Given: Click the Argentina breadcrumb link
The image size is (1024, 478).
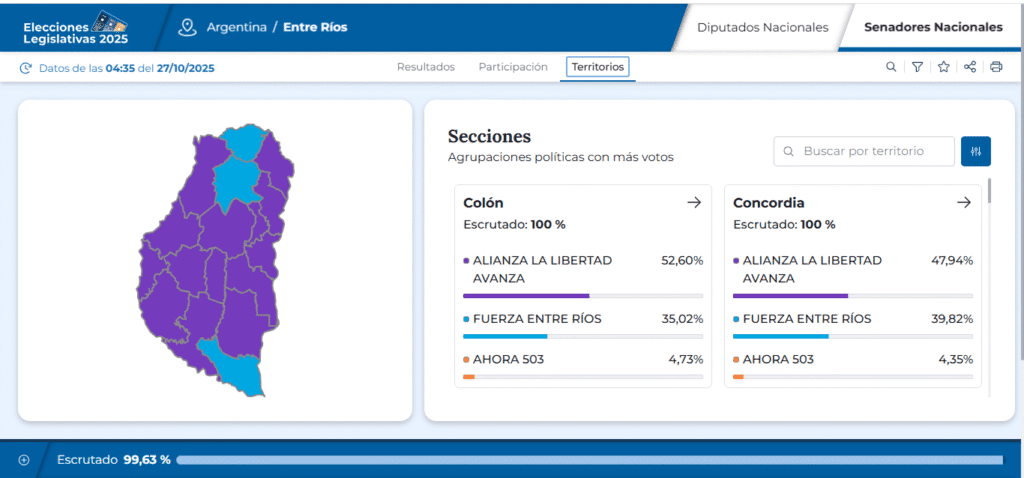Looking at the screenshot, I should (235, 27).
